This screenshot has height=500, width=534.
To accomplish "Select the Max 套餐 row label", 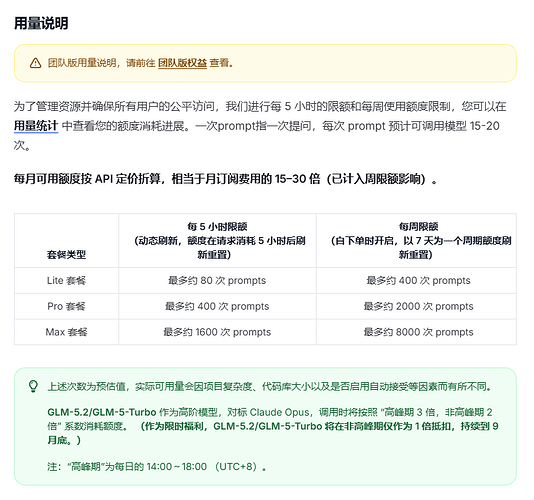I will pyautogui.click(x=66, y=332).
